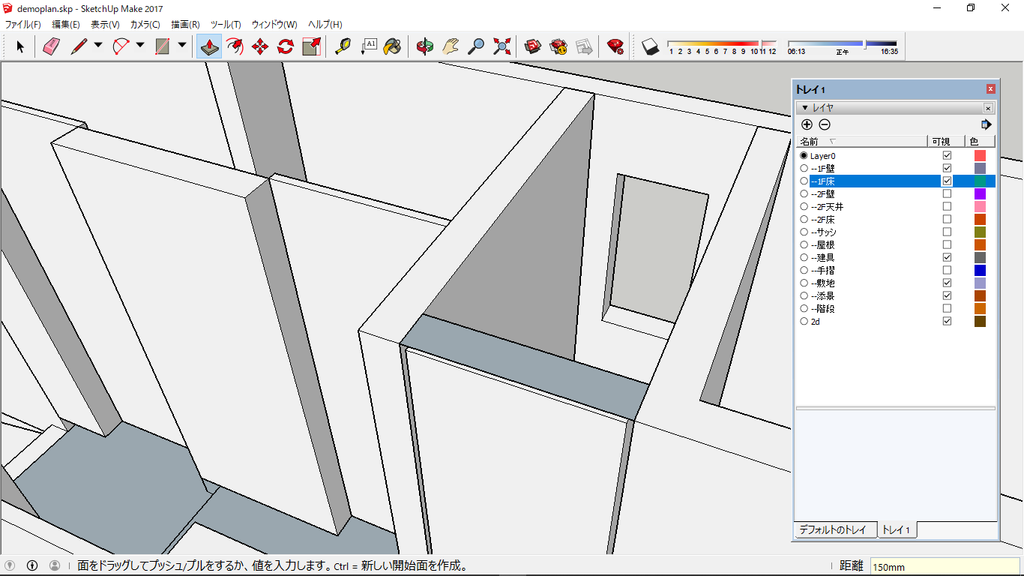The width and height of the screenshot is (1024, 576).
Task: Click the Send to LayOut icon
Action: click(584, 46)
